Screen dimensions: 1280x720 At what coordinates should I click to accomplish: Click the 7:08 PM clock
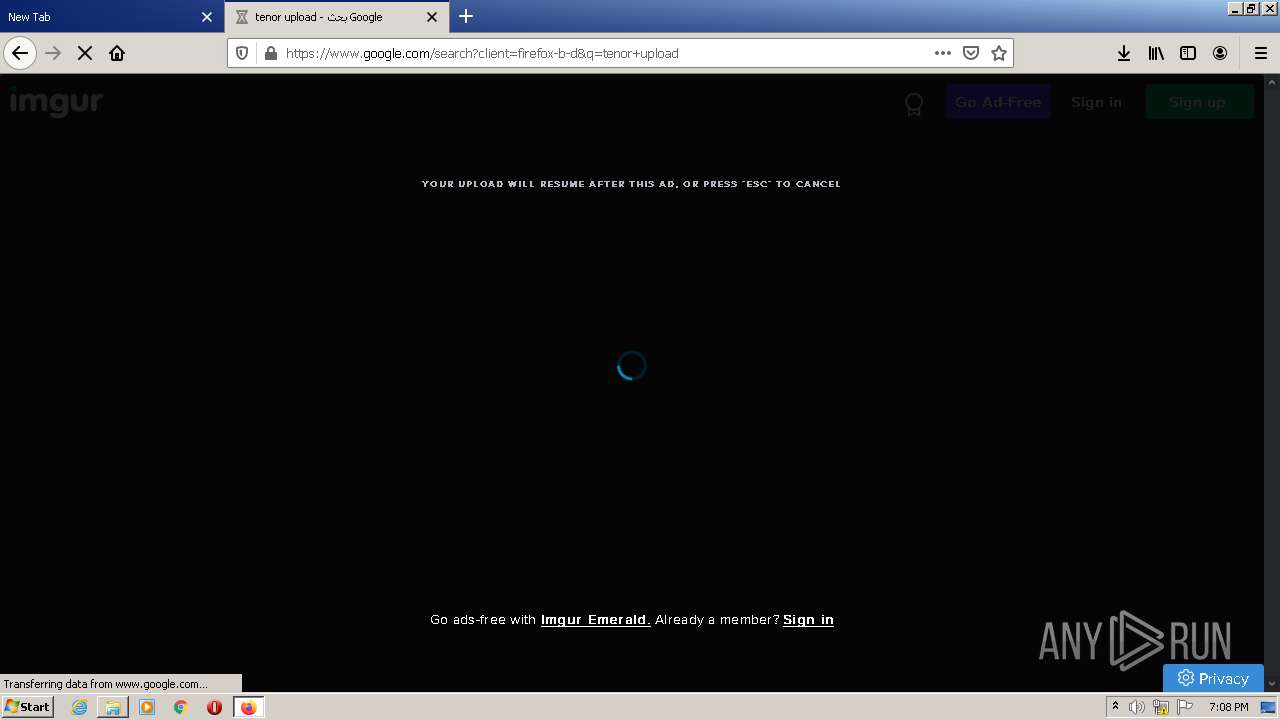tap(1228, 707)
